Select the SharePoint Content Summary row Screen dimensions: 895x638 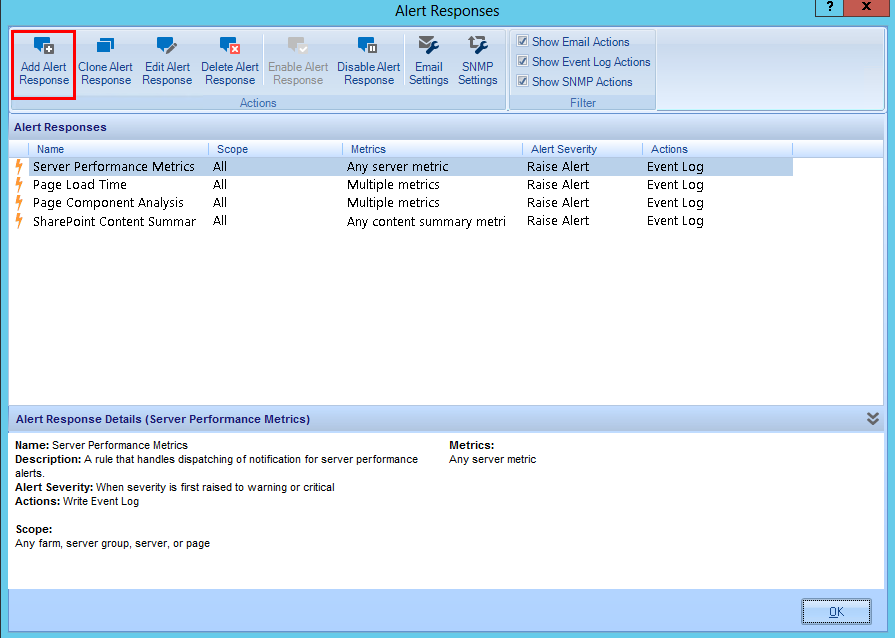(114, 221)
